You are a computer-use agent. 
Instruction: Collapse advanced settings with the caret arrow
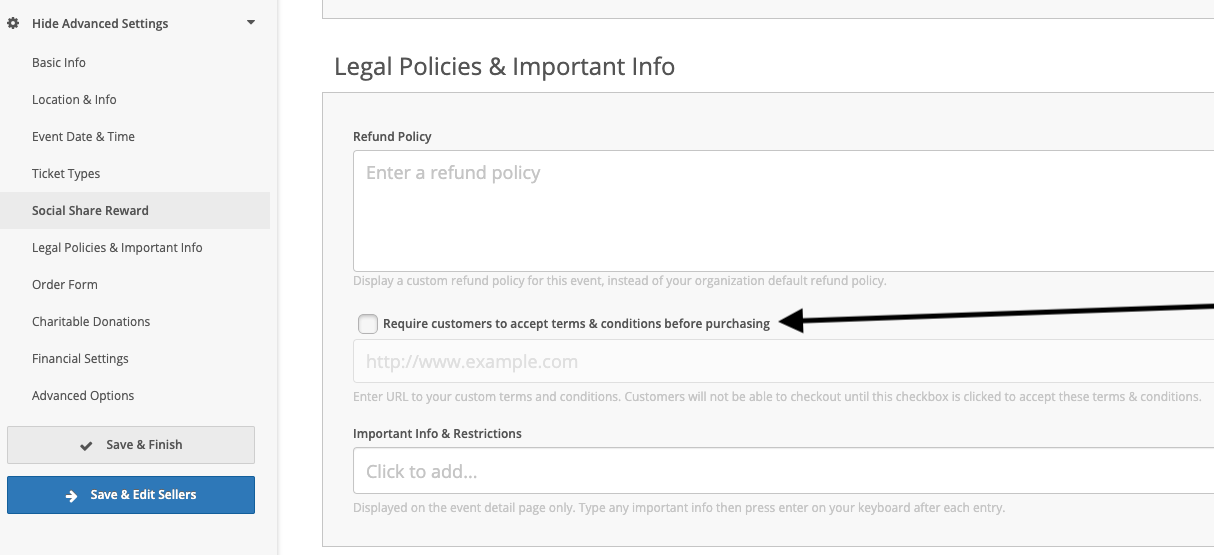250,22
